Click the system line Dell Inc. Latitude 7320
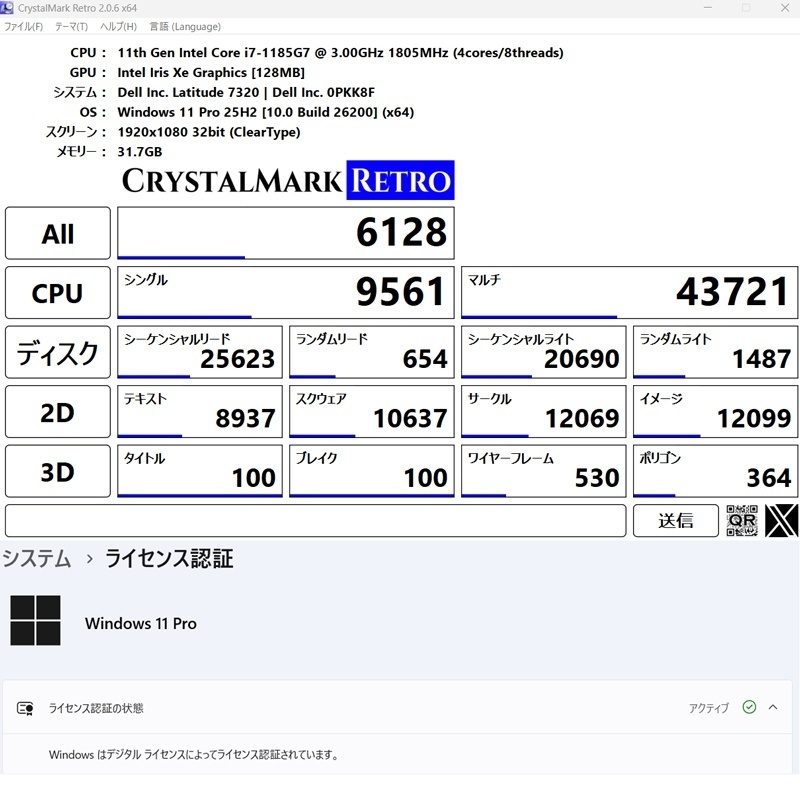 click(x=246, y=92)
